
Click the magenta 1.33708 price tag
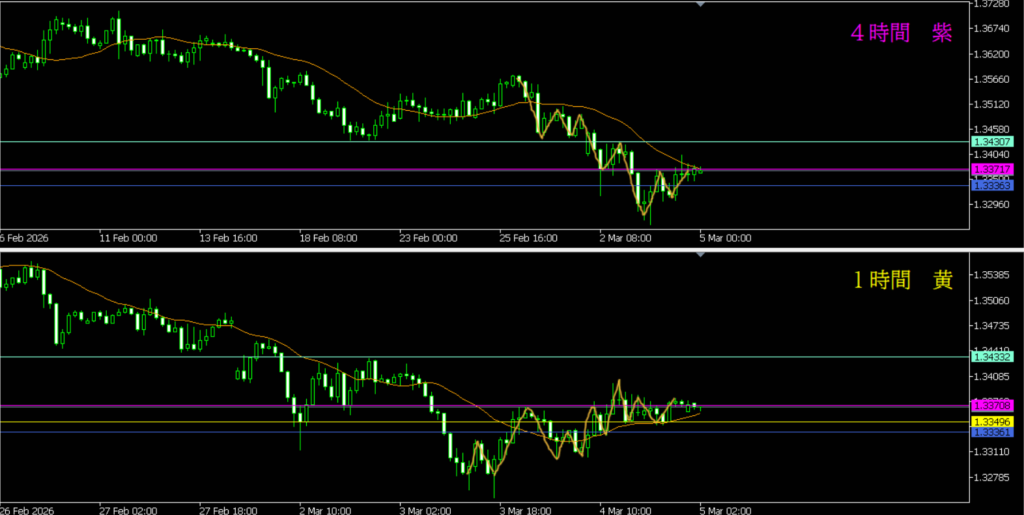pyautogui.click(x=992, y=405)
